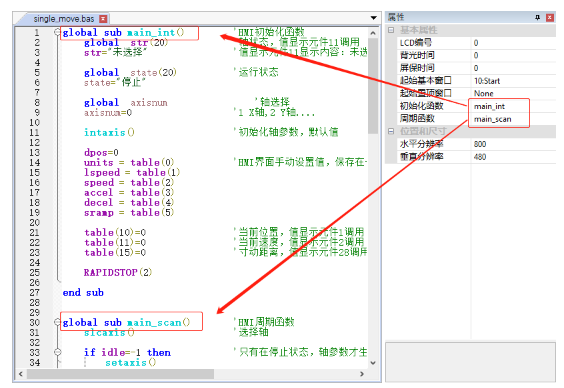This screenshot has width=564, height=388.
Task: Click the 'global state(20)' code line
Action: 130,73
